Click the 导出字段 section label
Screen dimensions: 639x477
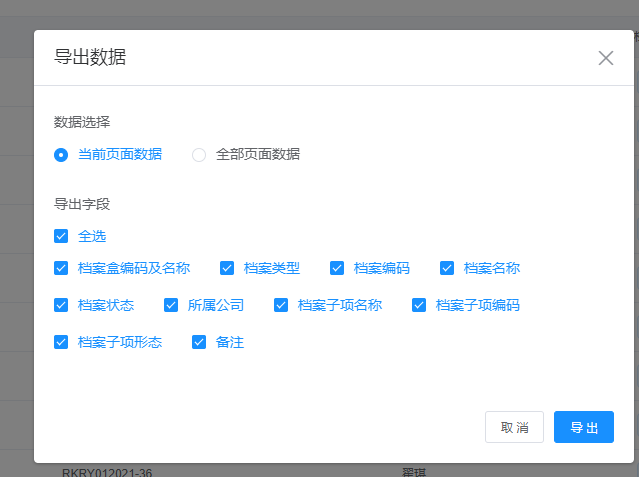pos(82,204)
